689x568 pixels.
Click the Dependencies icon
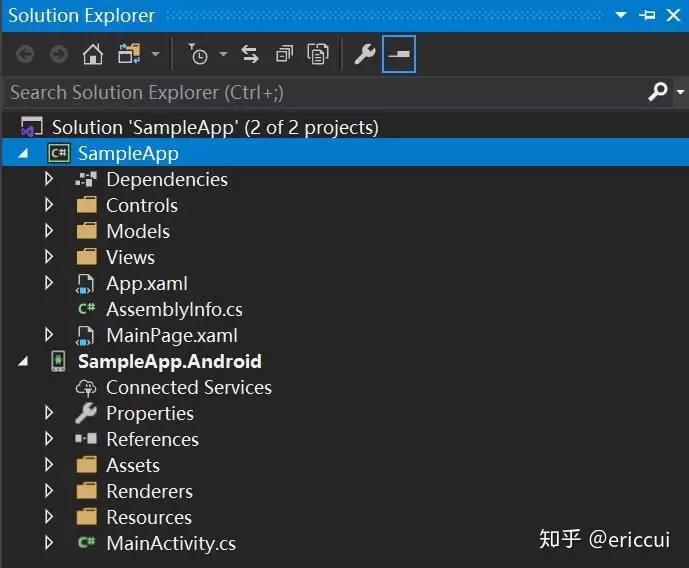pos(86,180)
